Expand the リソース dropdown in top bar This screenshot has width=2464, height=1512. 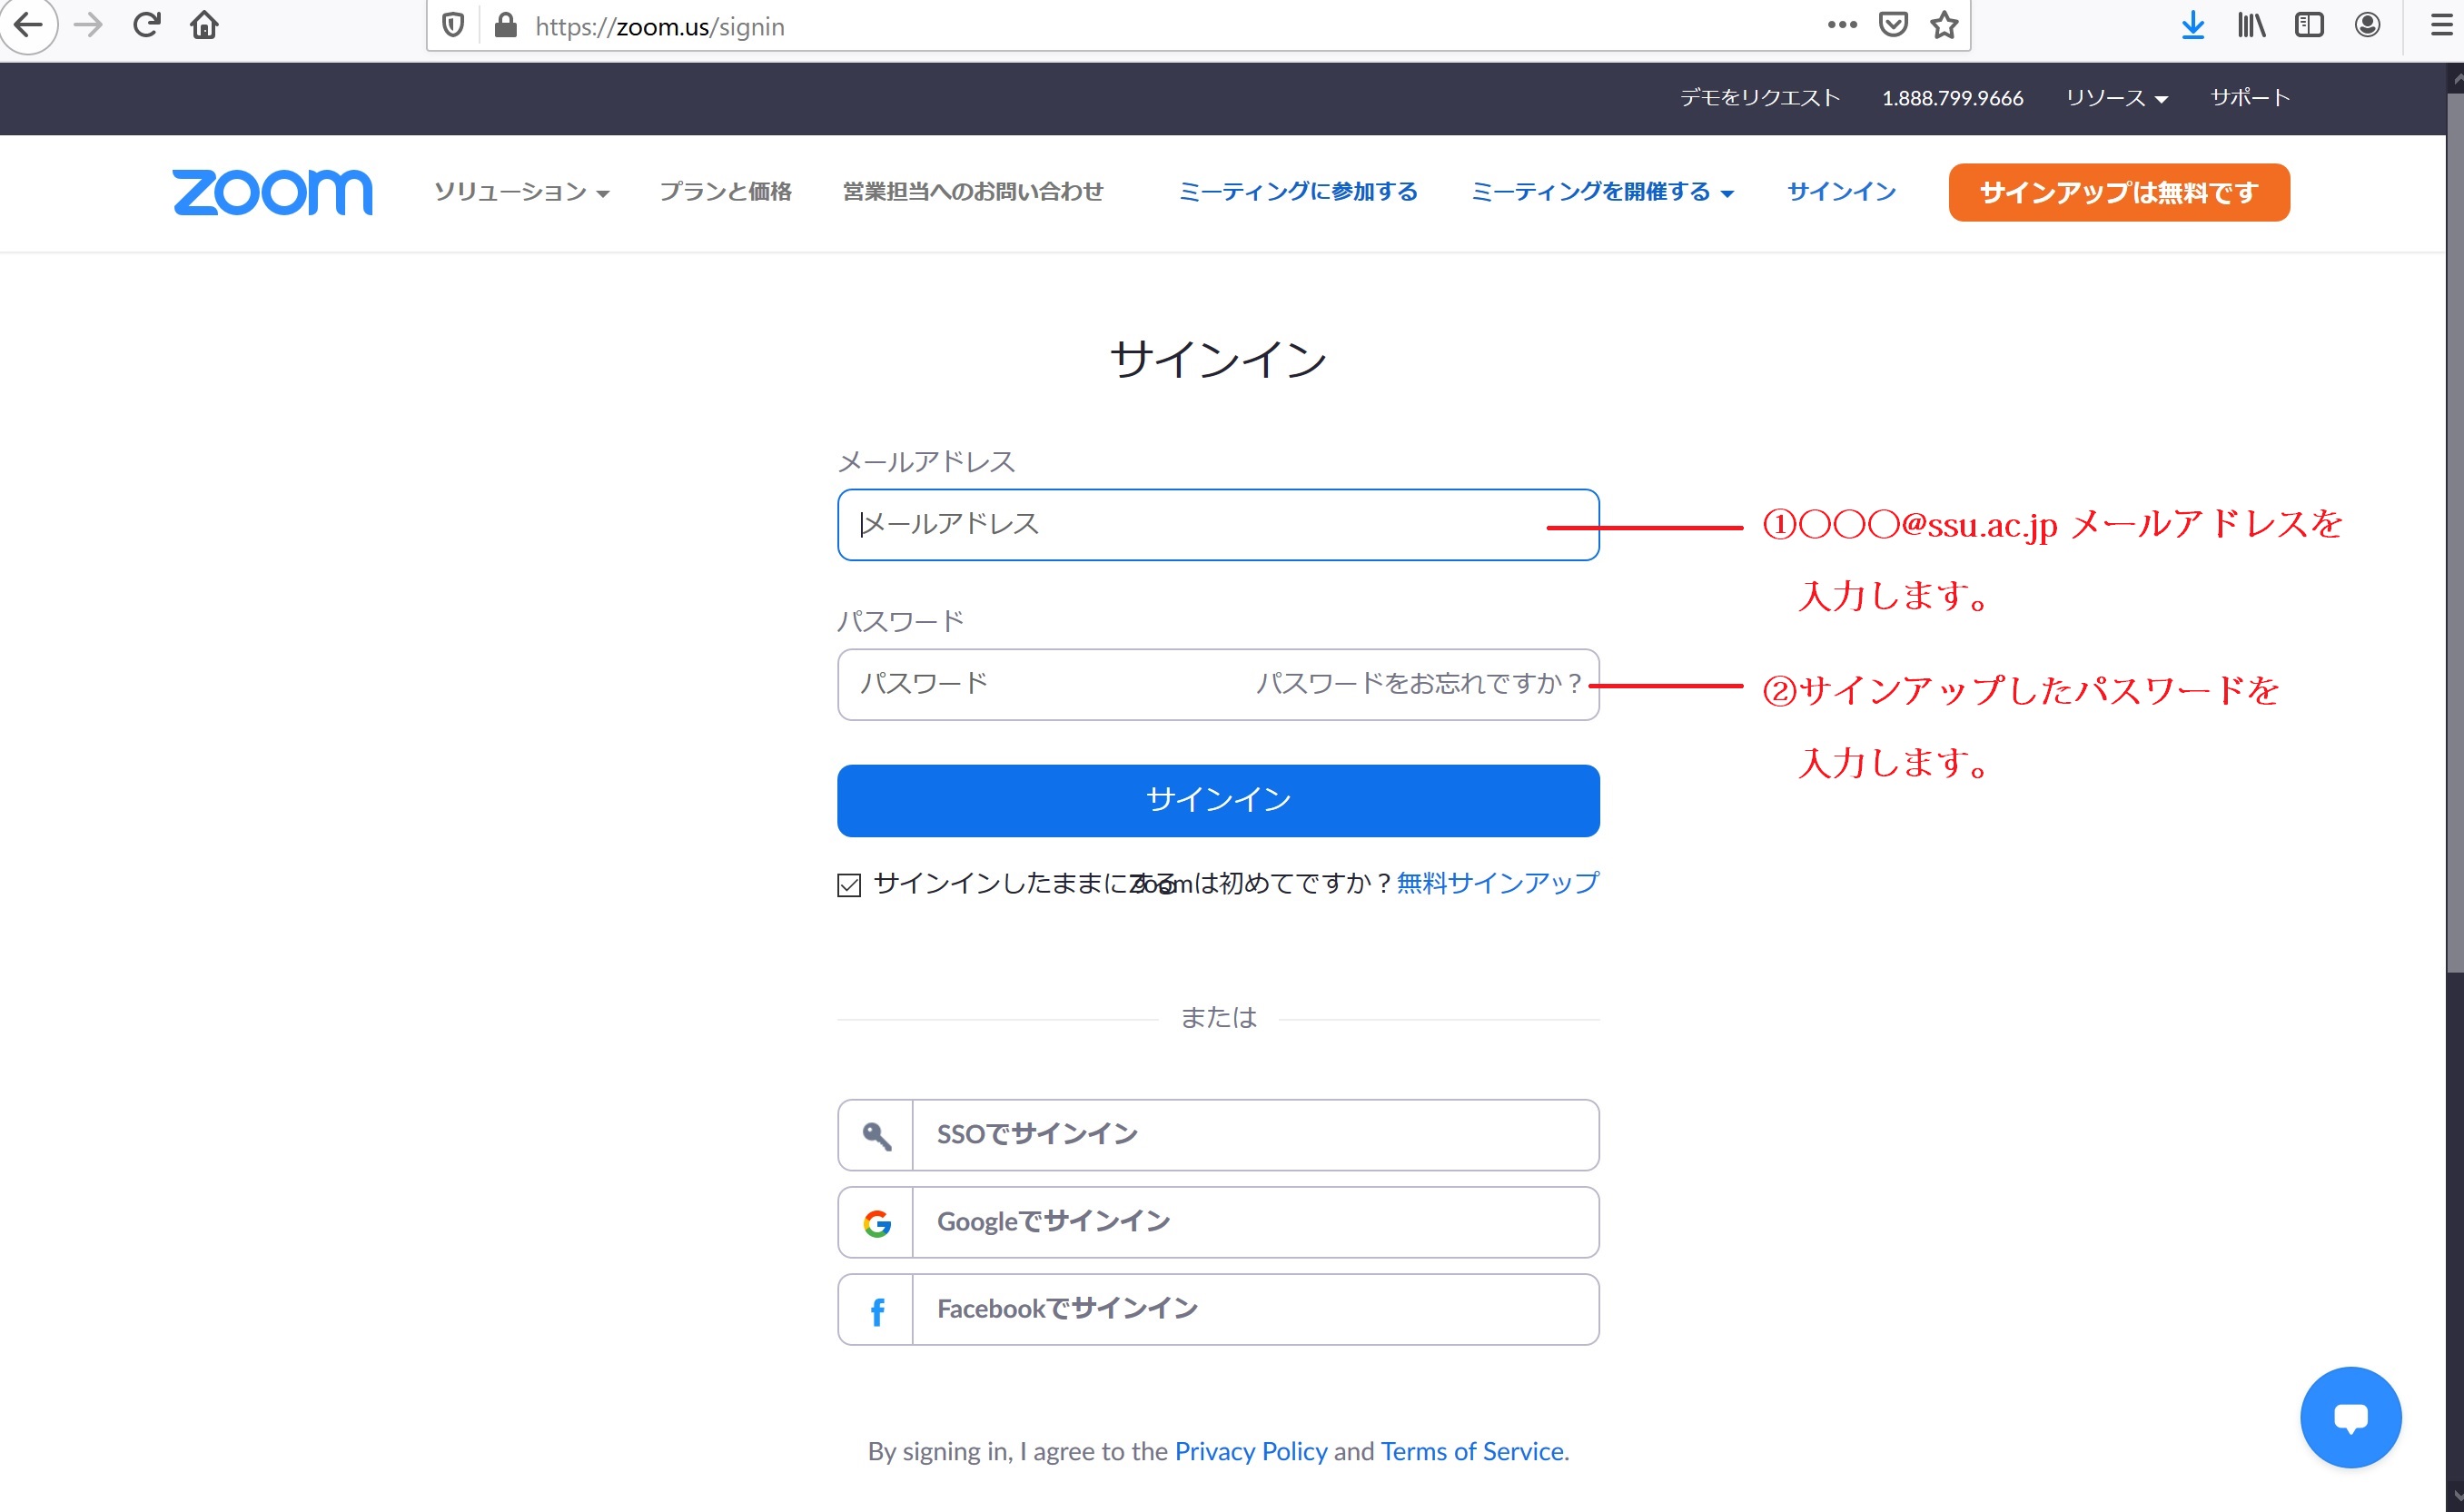coord(2116,98)
